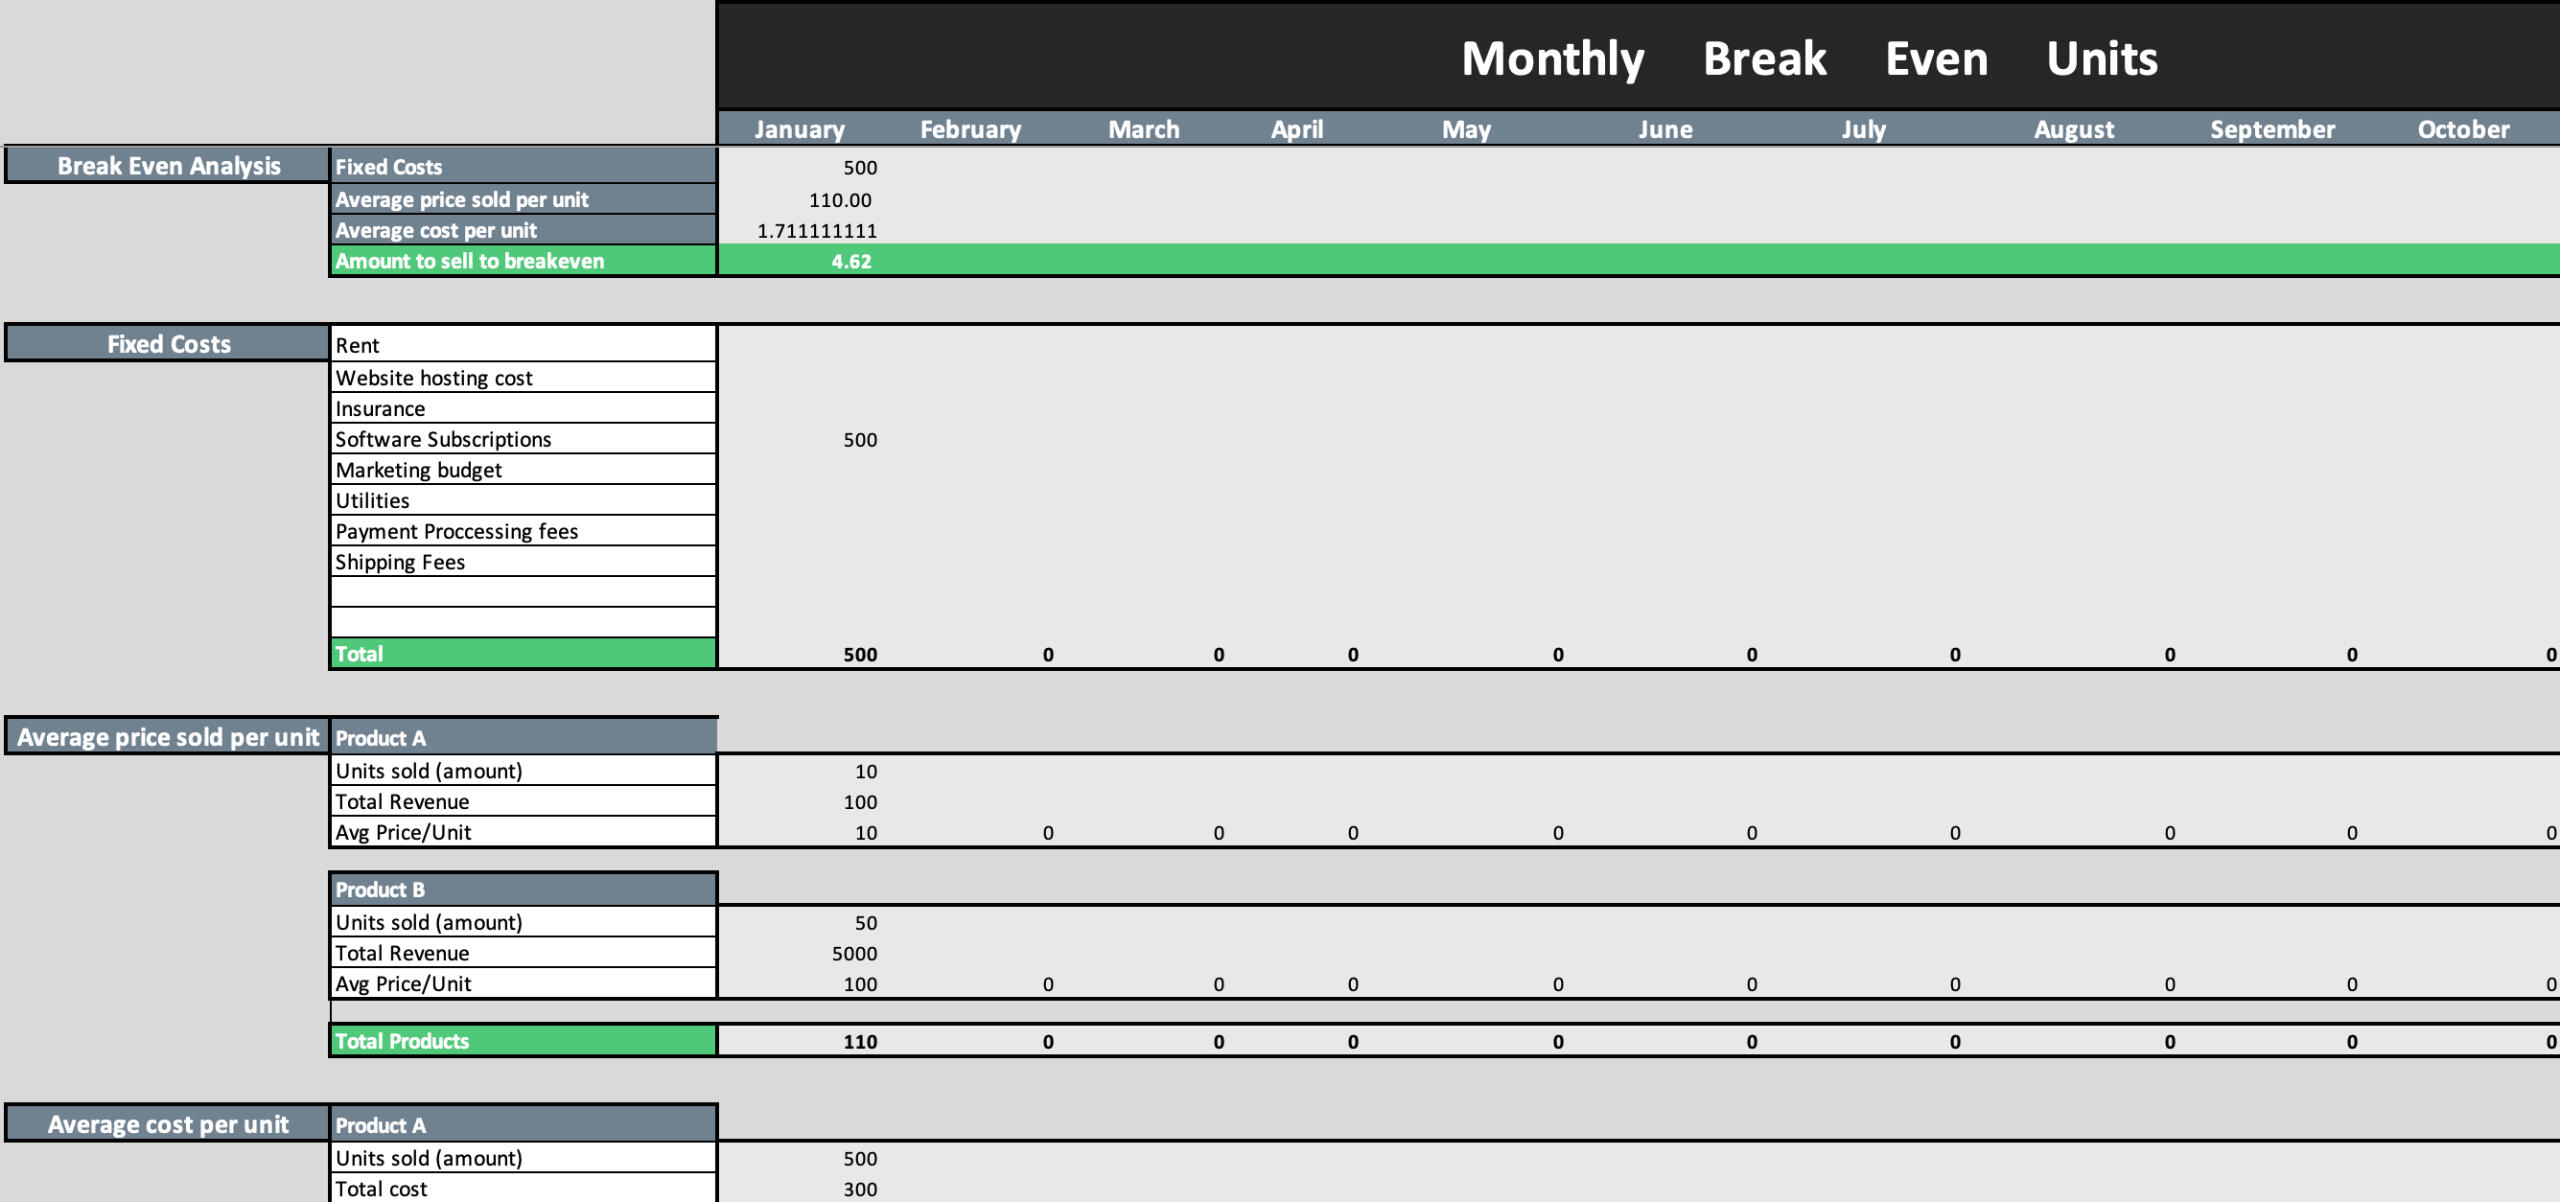The image size is (2560, 1202).
Task: Select the January column header
Action: [799, 128]
